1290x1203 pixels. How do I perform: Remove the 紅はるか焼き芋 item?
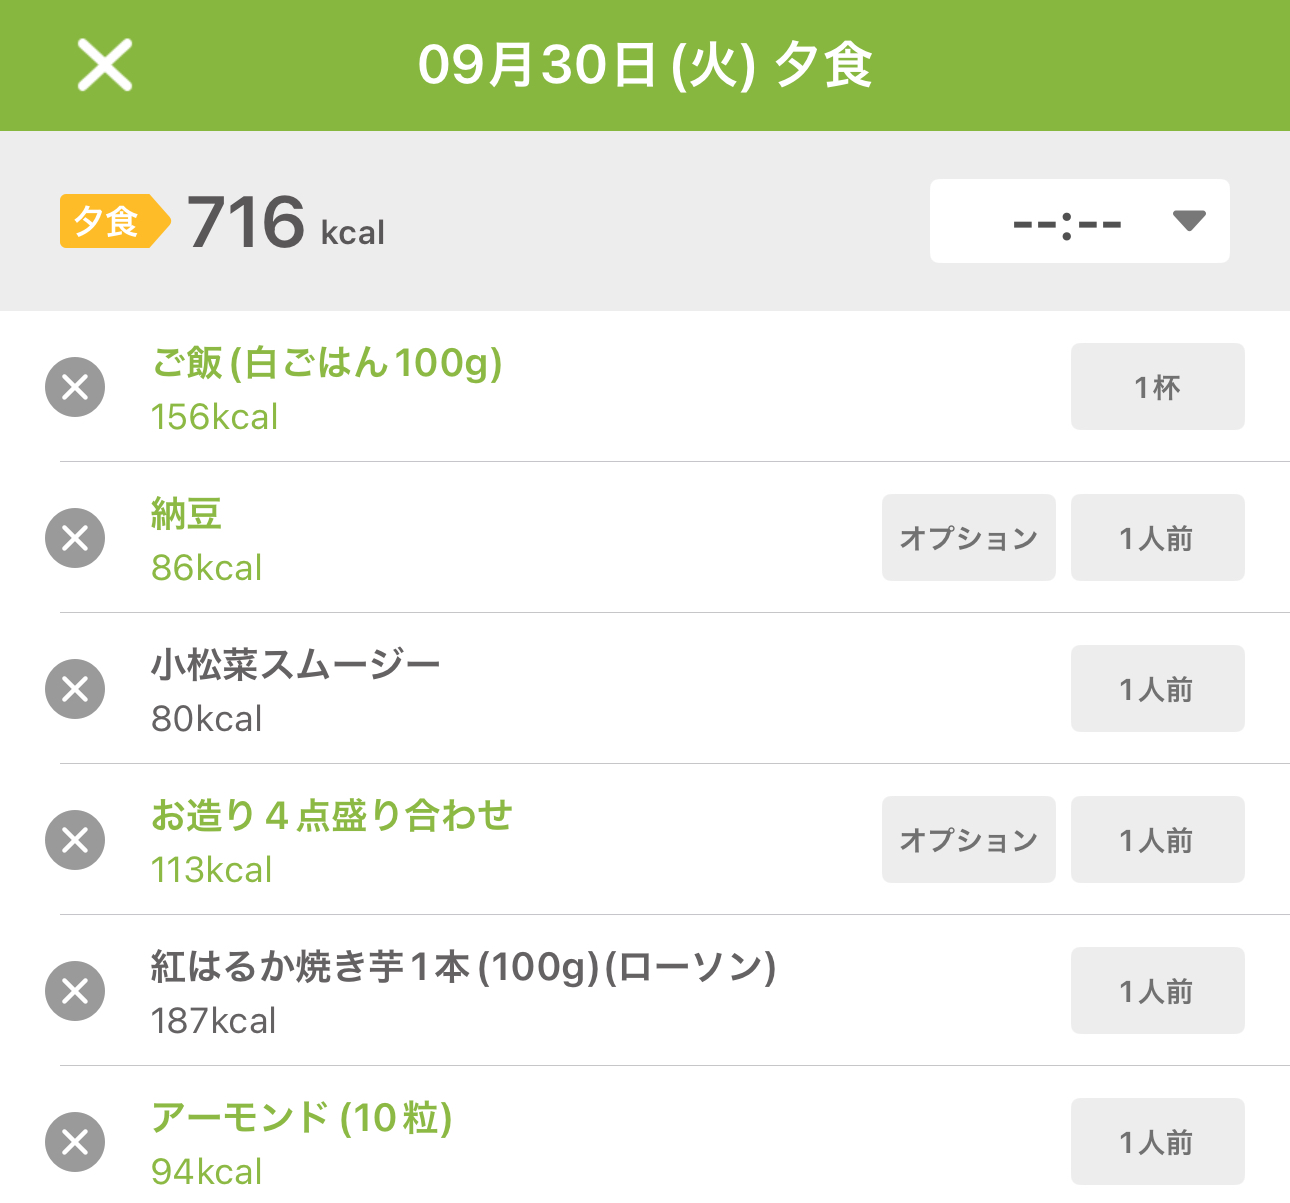(75, 991)
